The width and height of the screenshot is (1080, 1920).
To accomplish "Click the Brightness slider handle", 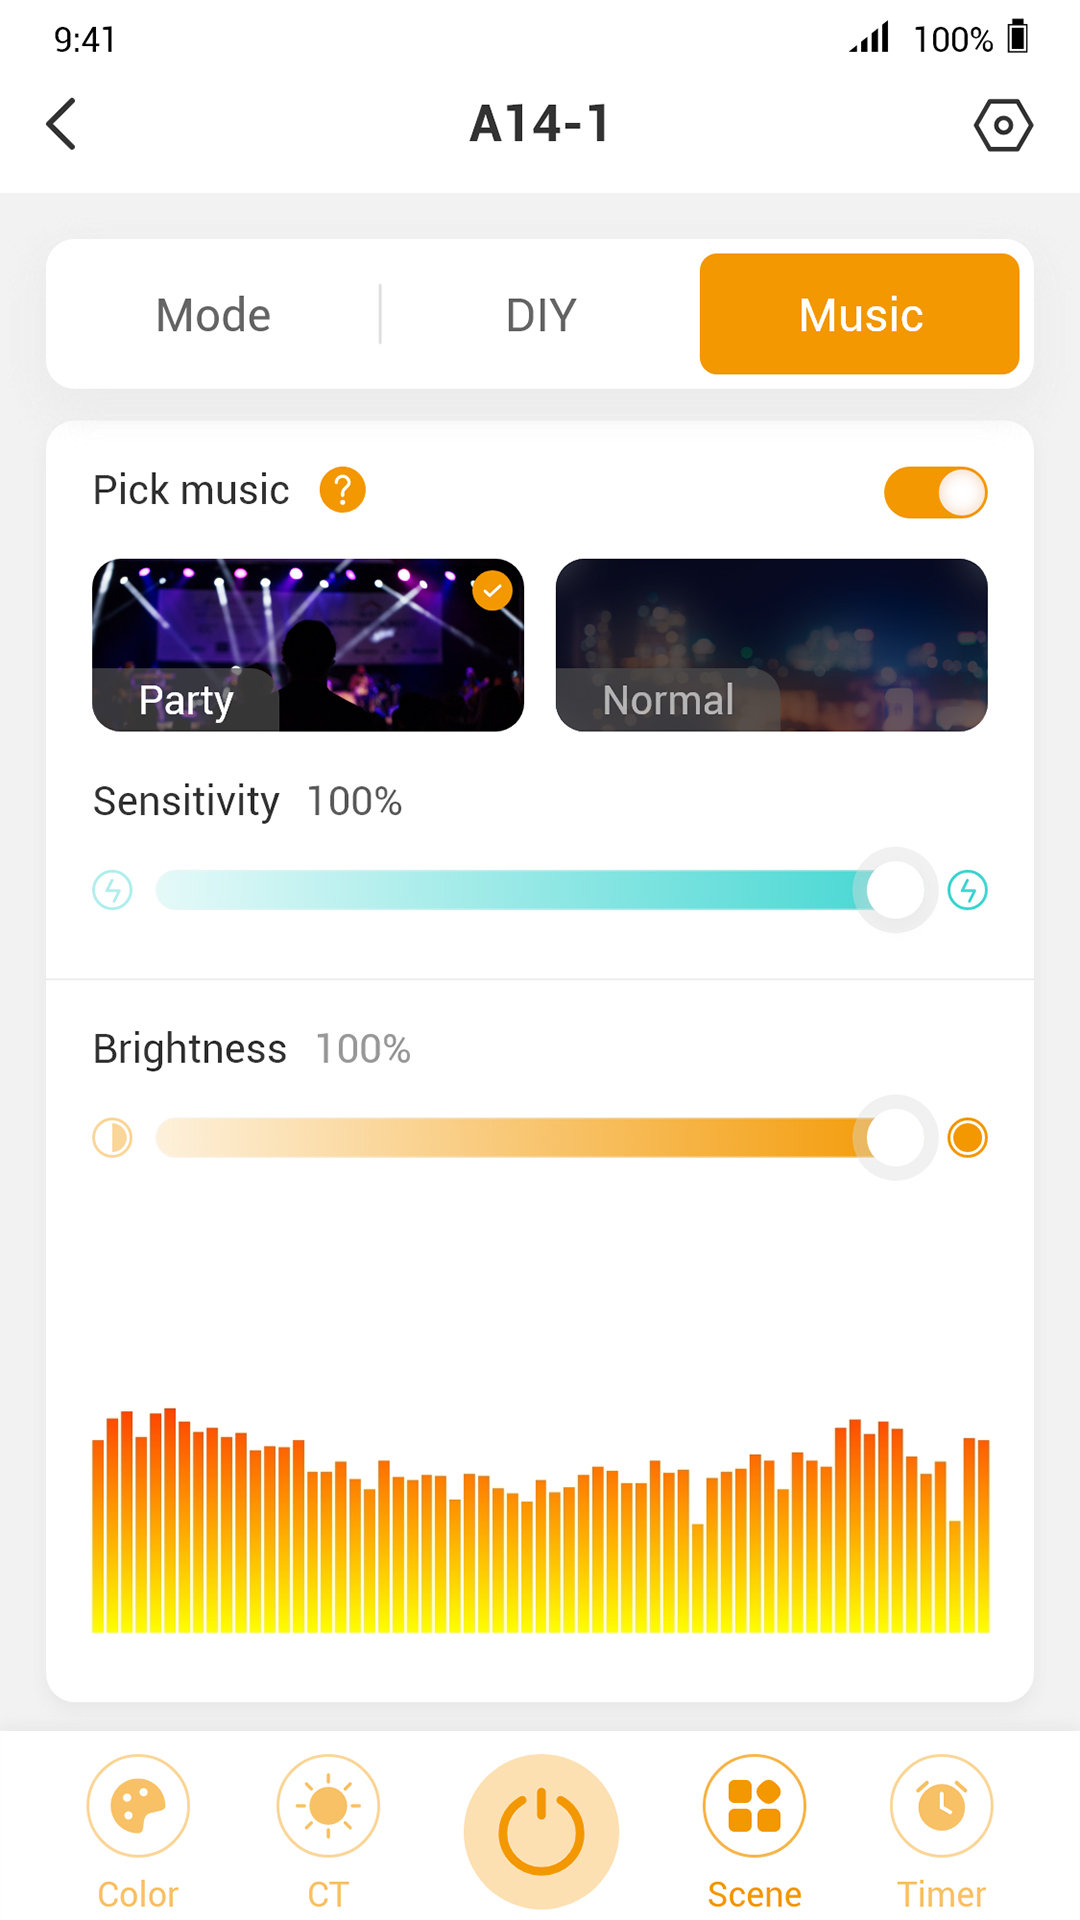I will tap(895, 1138).
